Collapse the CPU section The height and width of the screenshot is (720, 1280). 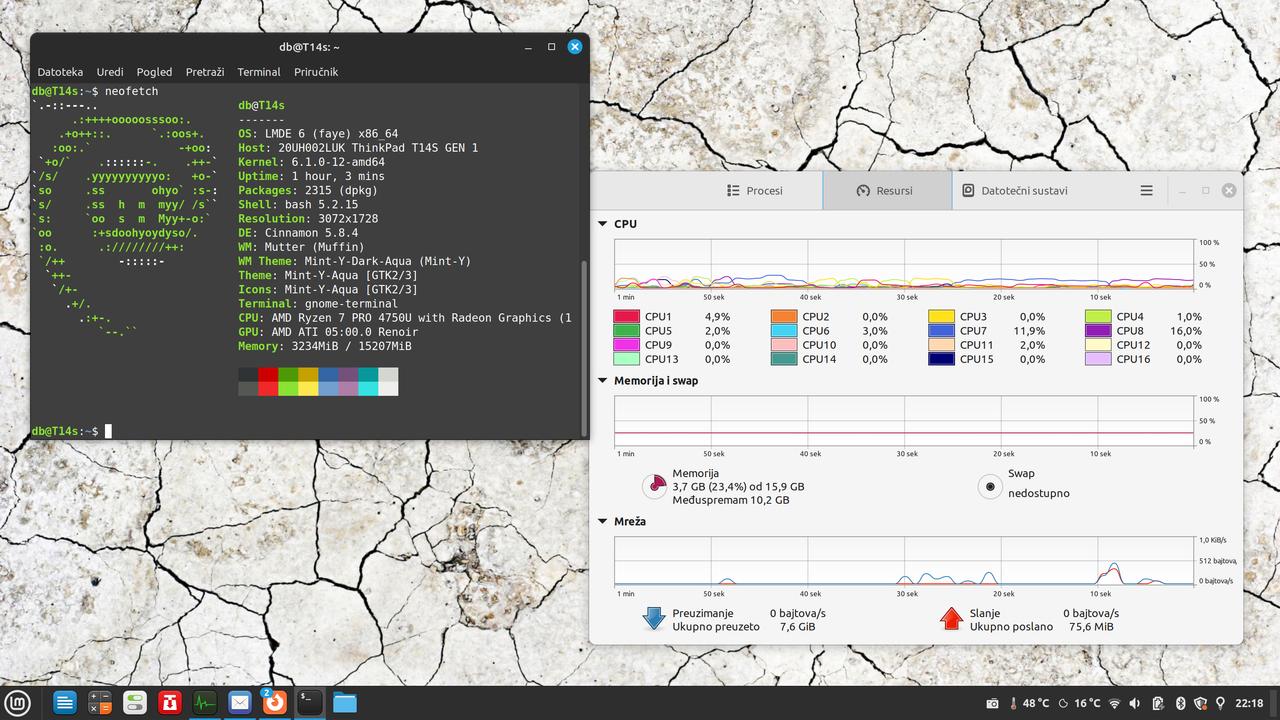[602, 224]
